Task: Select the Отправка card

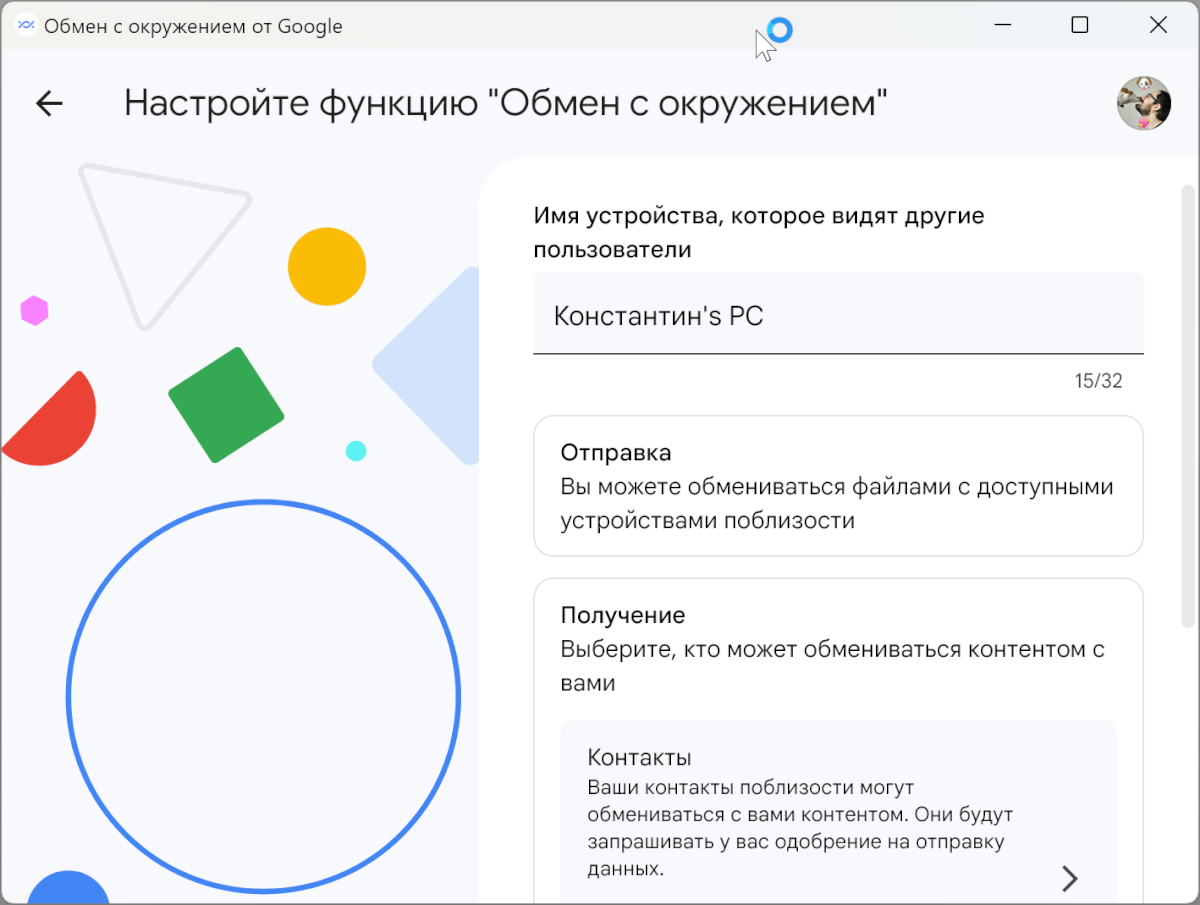Action: [x=838, y=486]
